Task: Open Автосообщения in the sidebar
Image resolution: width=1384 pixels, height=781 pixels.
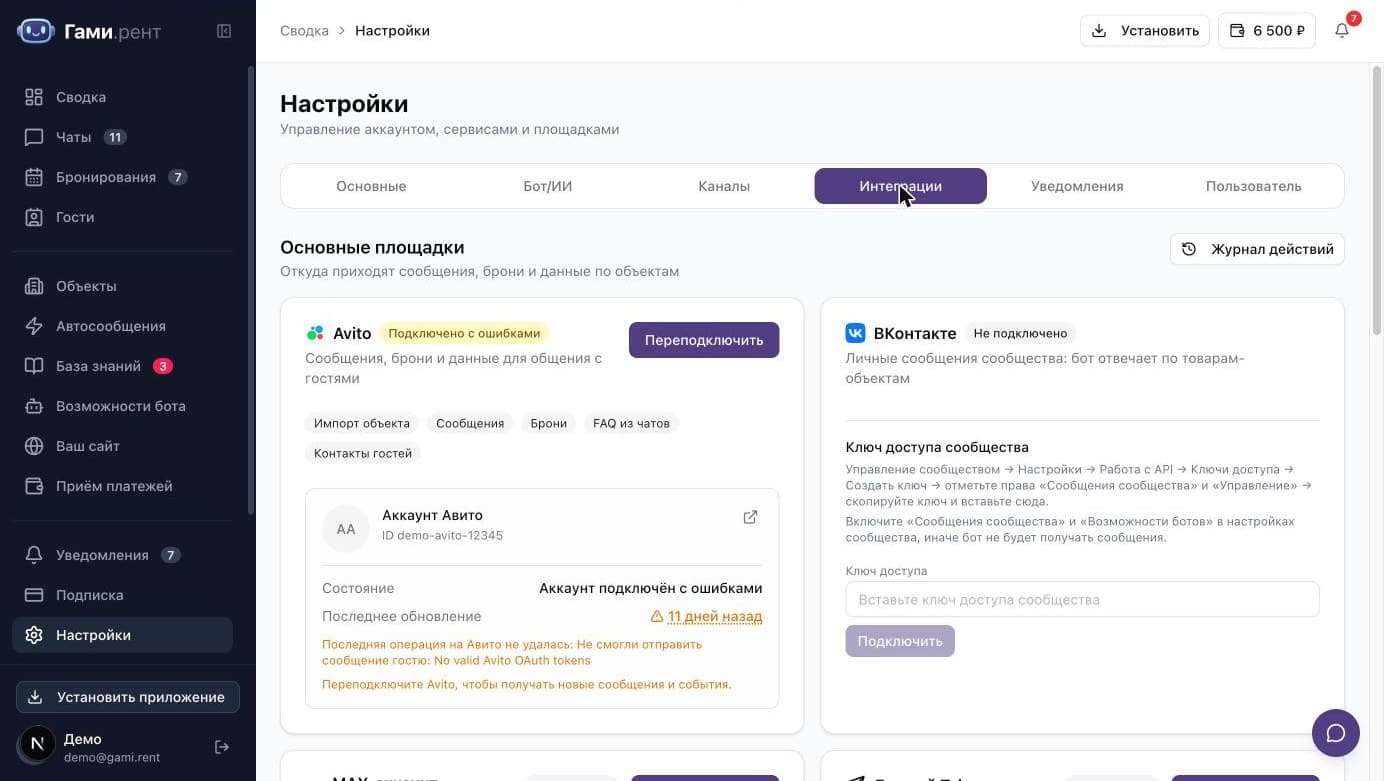Action: coord(122,326)
